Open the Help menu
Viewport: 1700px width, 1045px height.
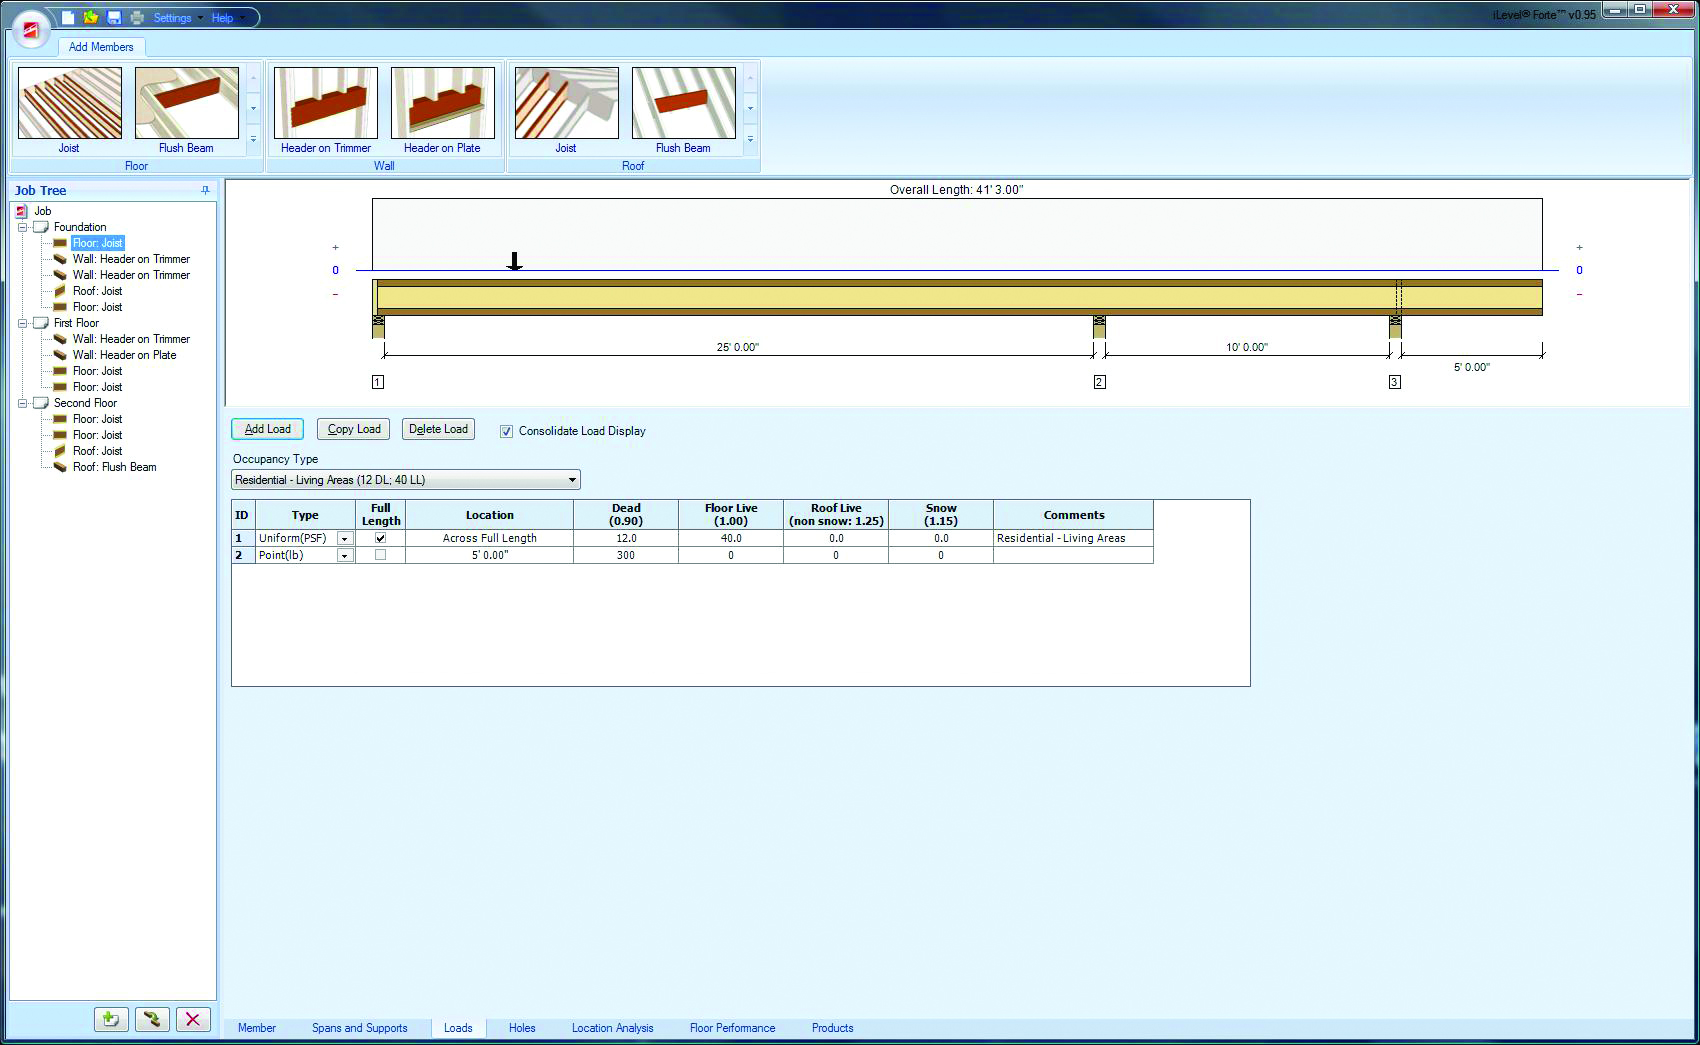coord(227,18)
